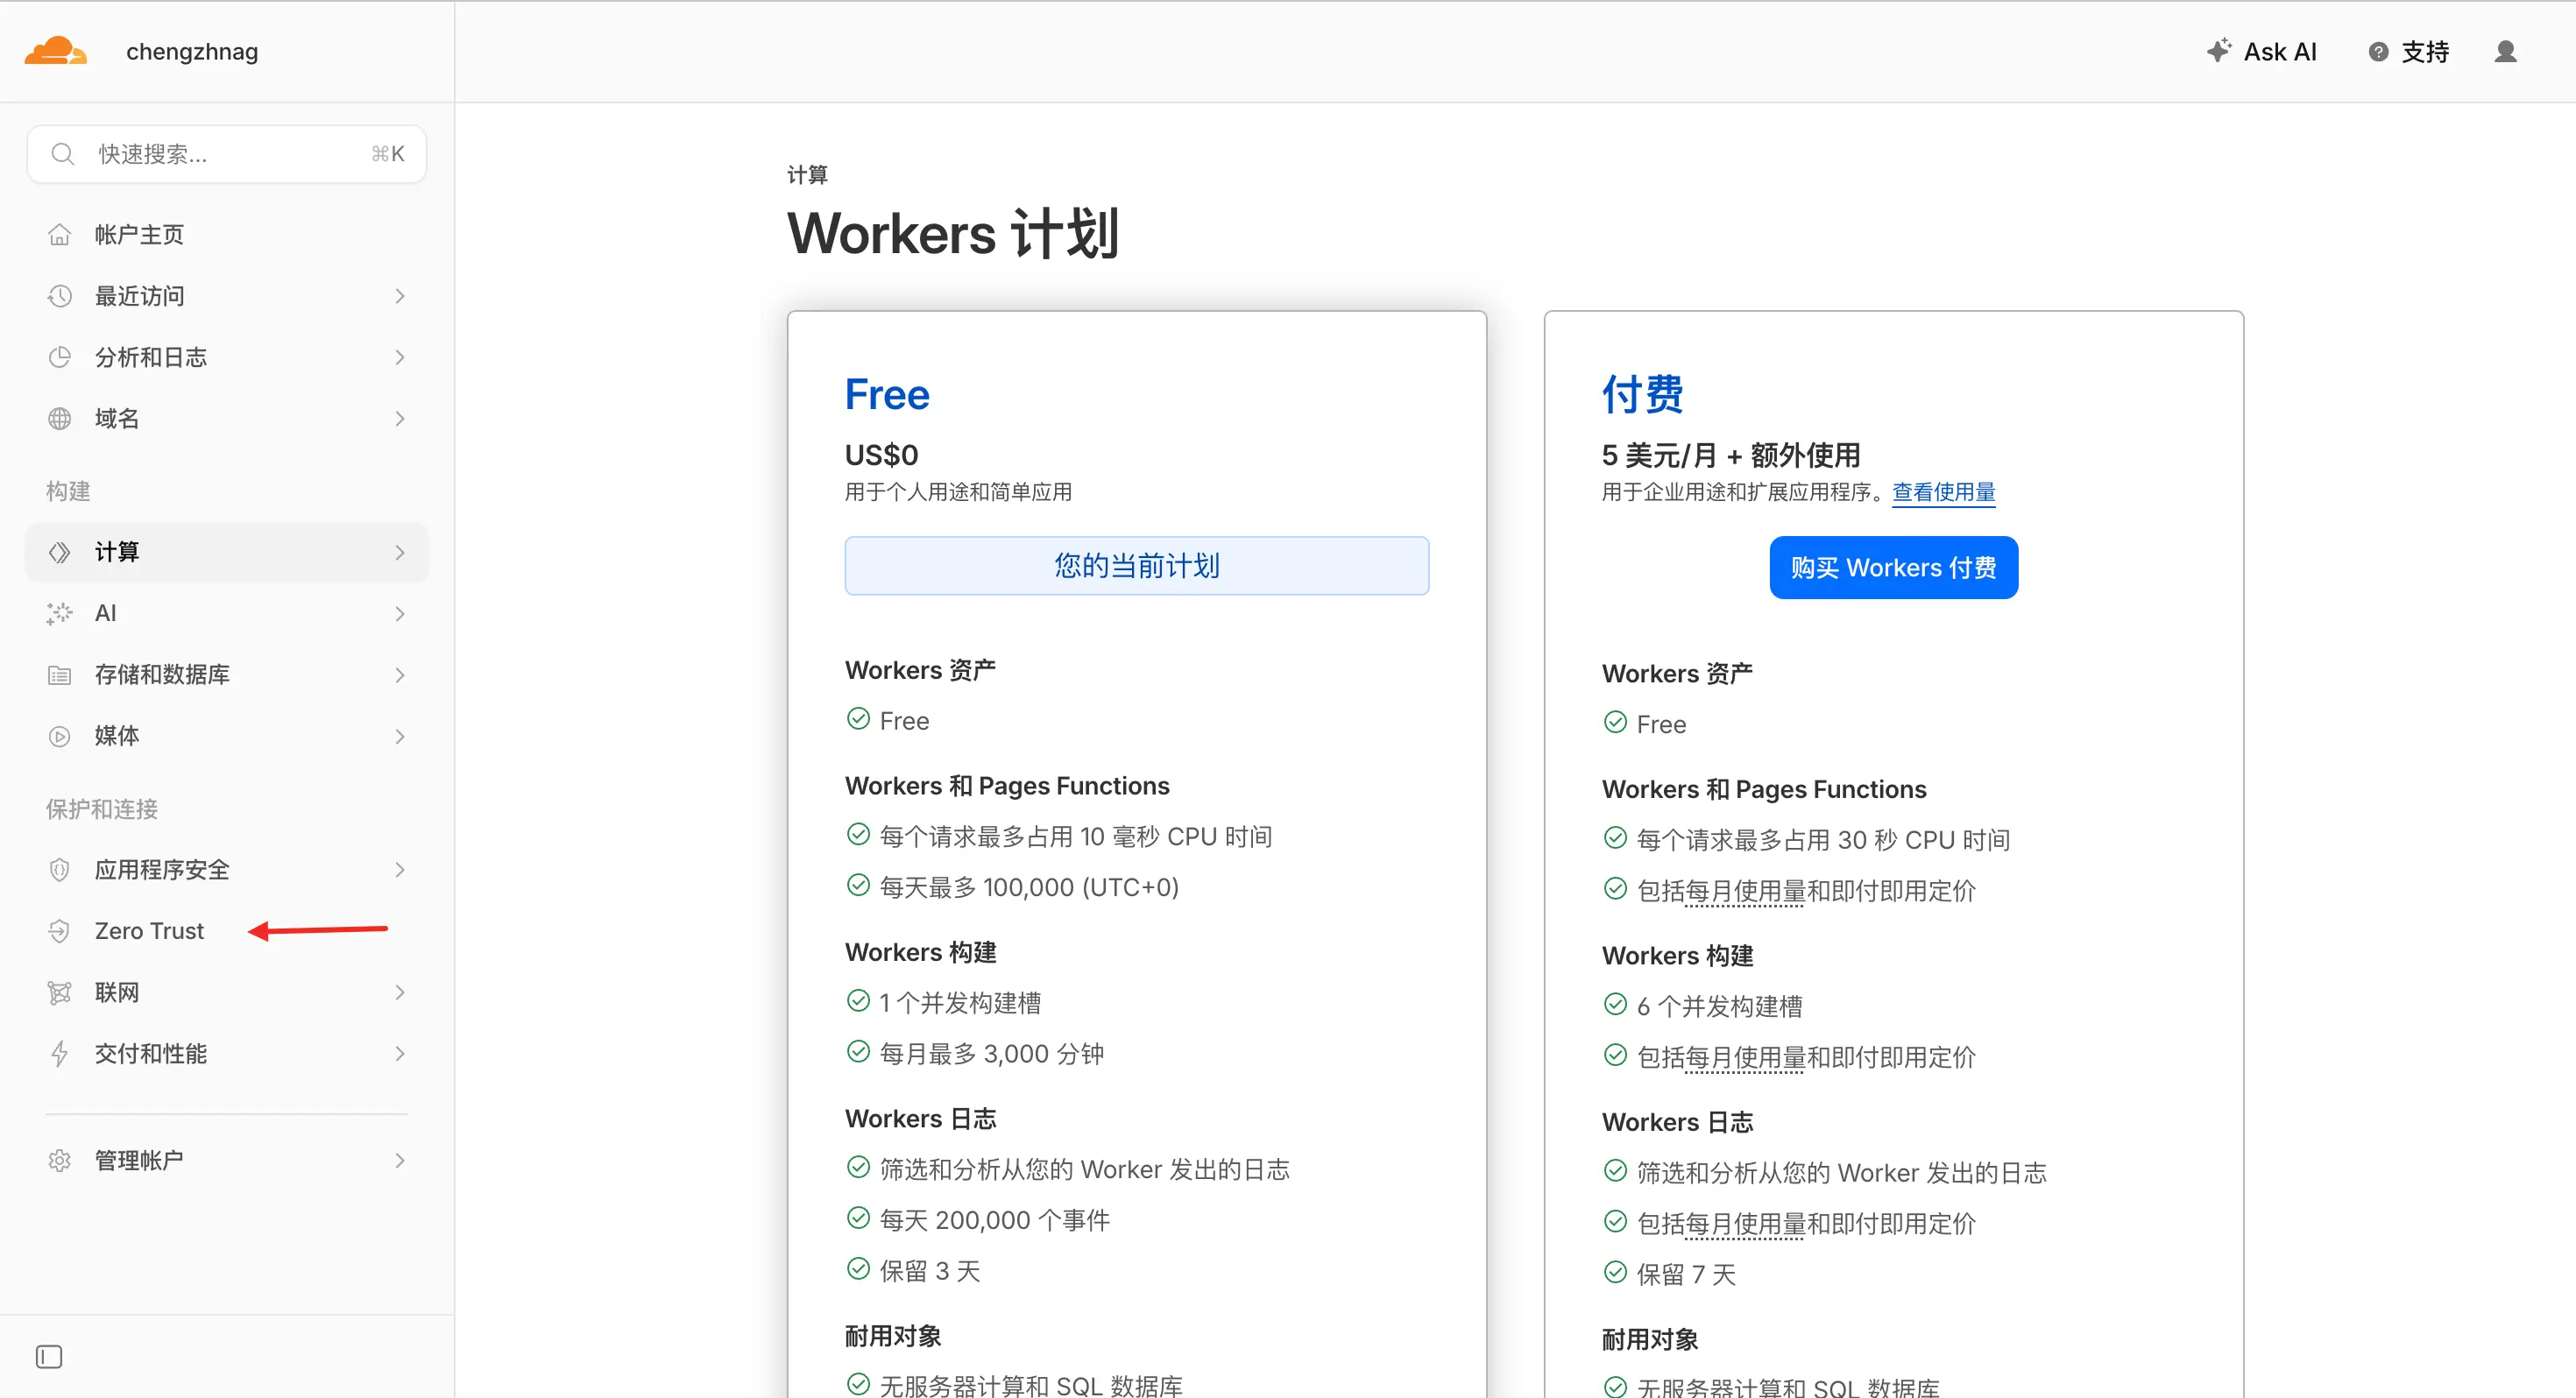The image size is (2576, 1398).
Task: Open the 查看使用量 link
Action: (1943, 492)
